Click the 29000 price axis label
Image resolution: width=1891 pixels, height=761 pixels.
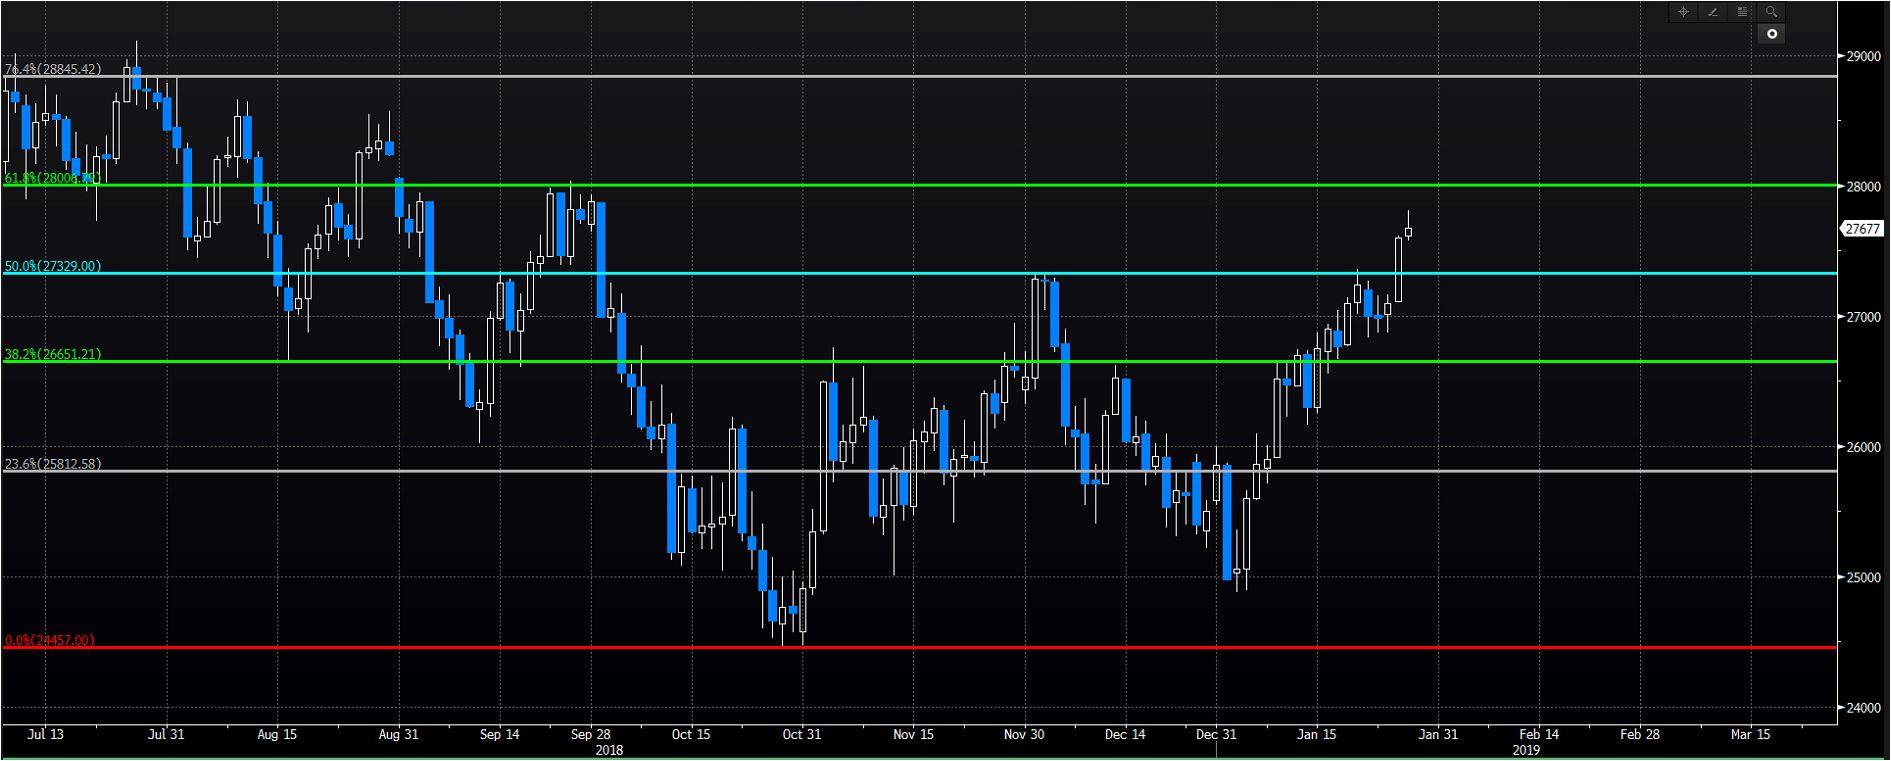point(1864,56)
